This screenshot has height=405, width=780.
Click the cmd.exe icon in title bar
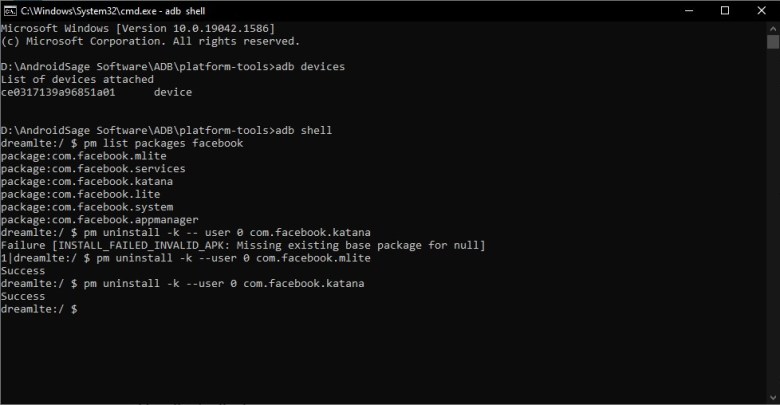(x=10, y=11)
